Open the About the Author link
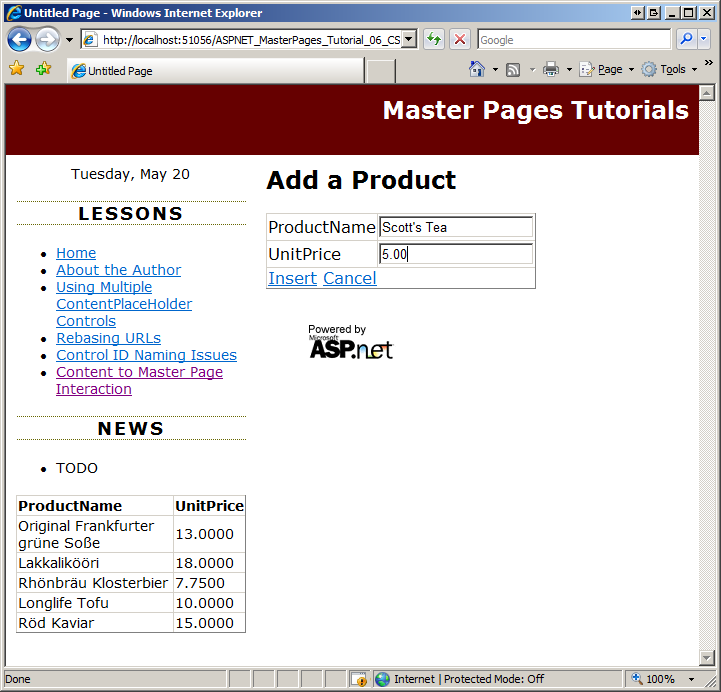Screen dimensions: 721x692 pyautogui.click(x=119, y=270)
